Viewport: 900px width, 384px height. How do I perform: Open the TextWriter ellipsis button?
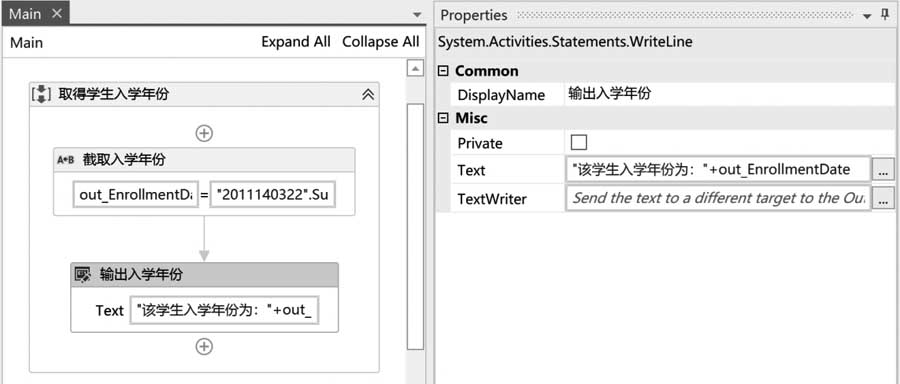[x=883, y=198]
